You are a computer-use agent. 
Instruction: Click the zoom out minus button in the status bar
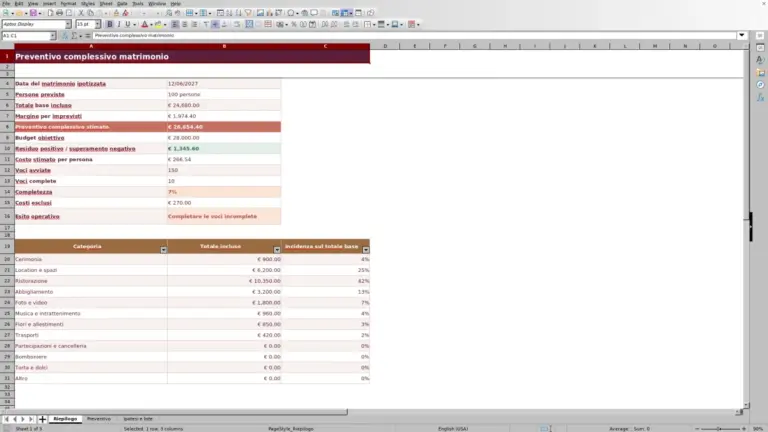pos(697,429)
